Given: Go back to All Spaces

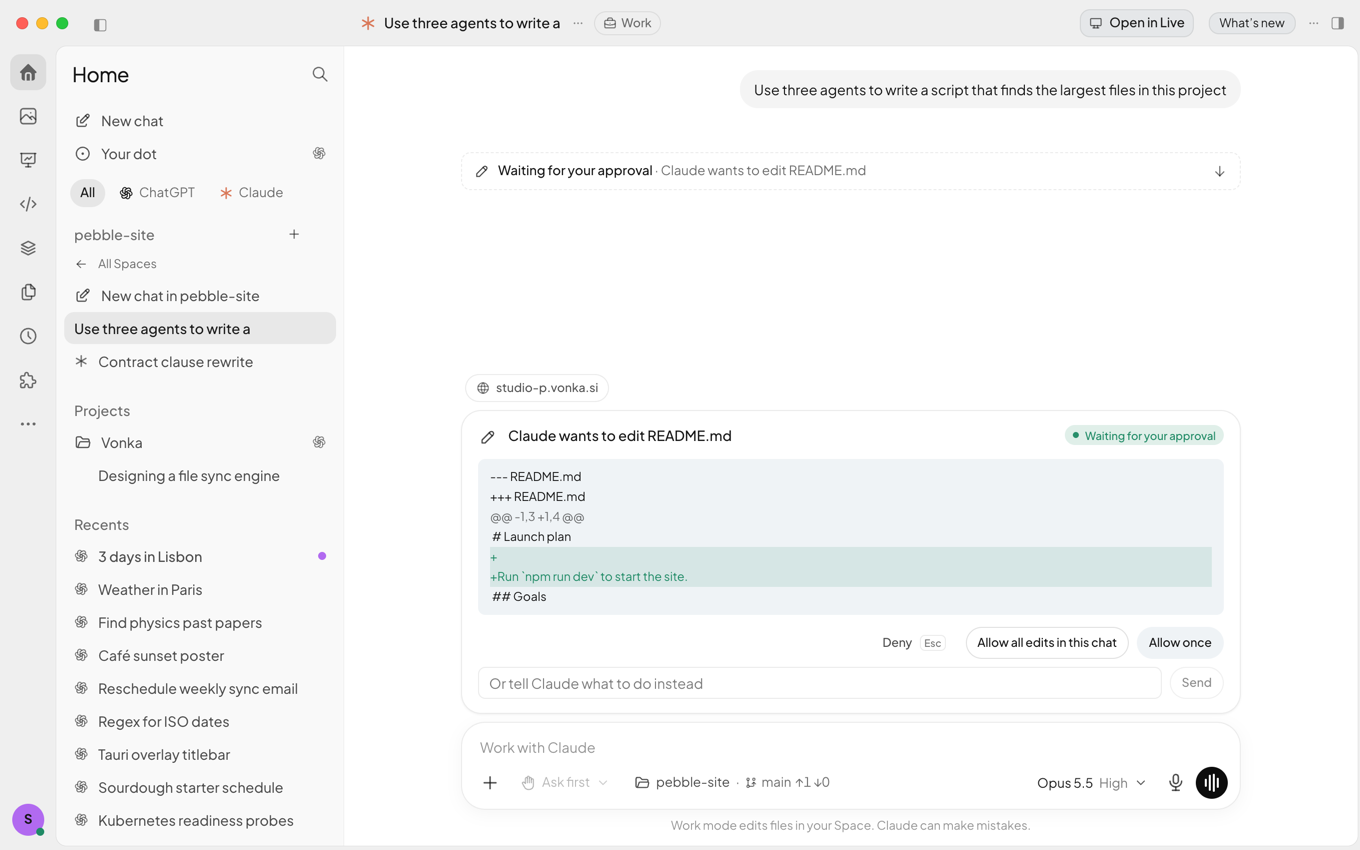Looking at the screenshot, I should coord(116,264).
